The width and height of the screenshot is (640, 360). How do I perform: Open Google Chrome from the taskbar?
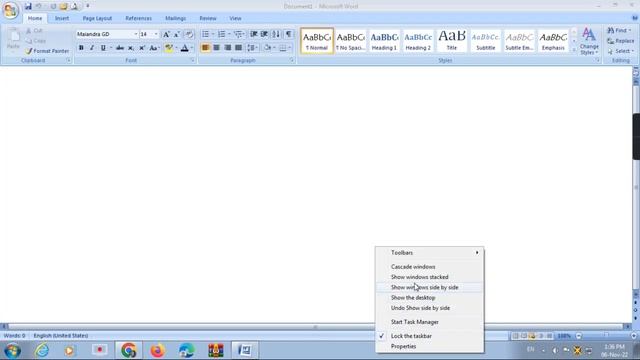tap(128, 350)
